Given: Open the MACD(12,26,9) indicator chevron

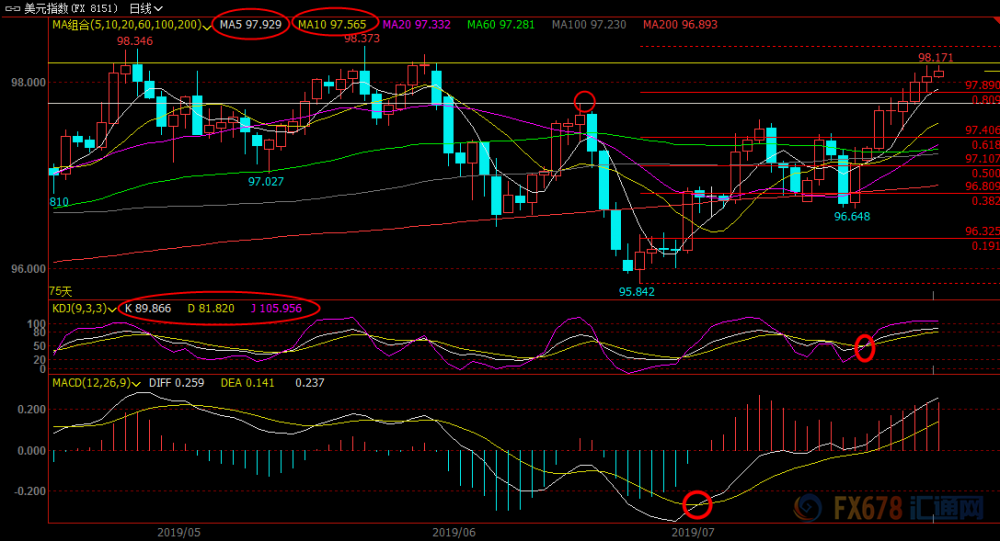Looking at the screenshot, I should click(x=136, y=384).
